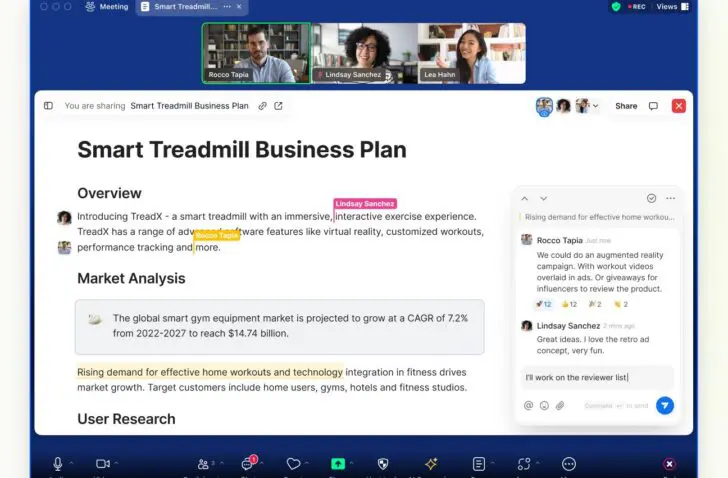Toggle the clap reaction with count 2
Viewport: 728px width, 478px height.
click(x=621, y=304)
